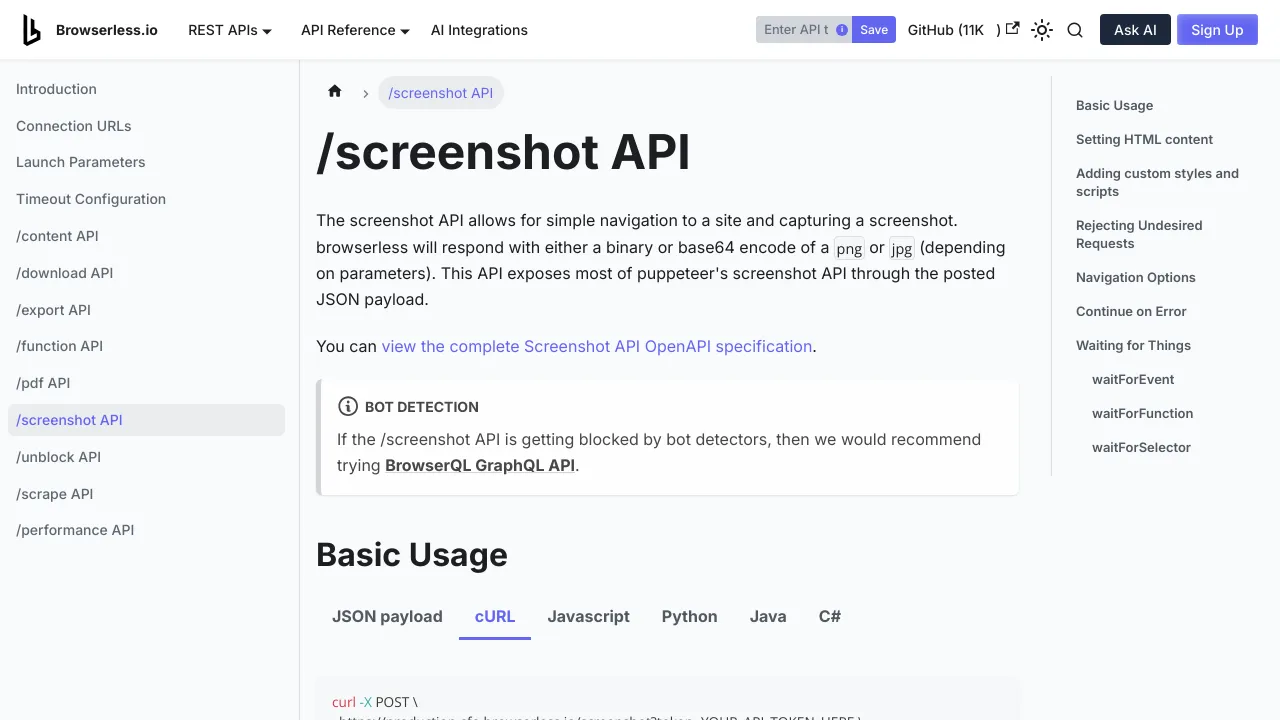Screen dimensions: 1280x720
Task: Select the JSON payload tab
Action: tap(387, 616)
